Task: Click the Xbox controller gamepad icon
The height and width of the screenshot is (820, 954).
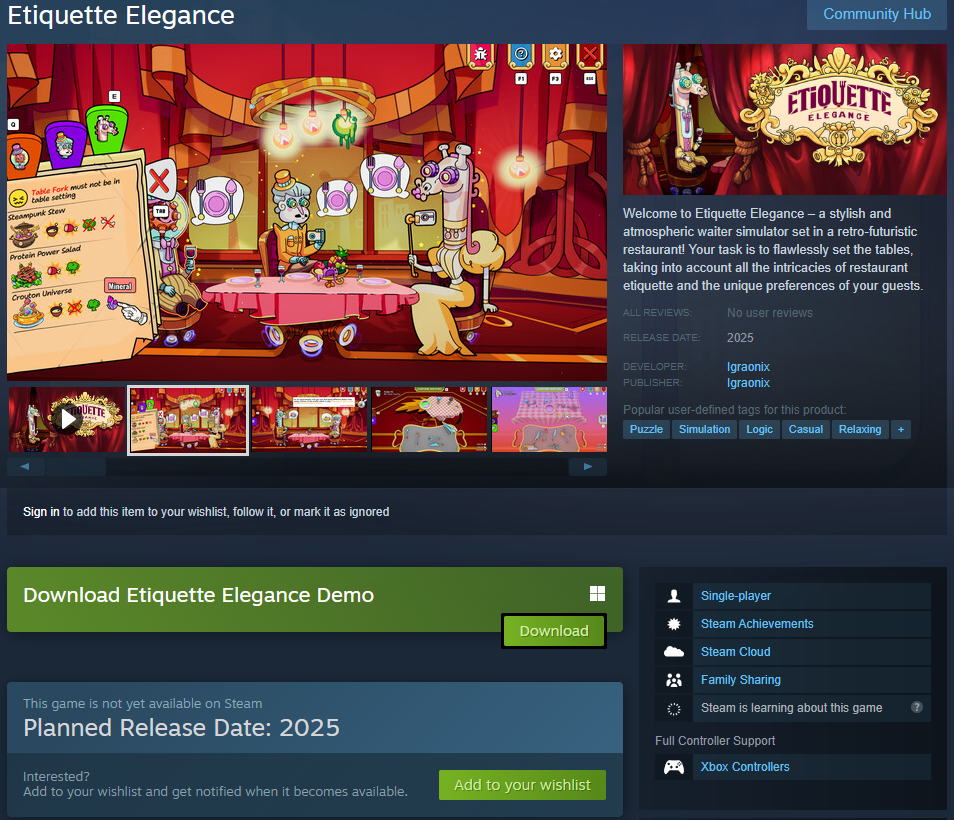Action: coord(674,767)
